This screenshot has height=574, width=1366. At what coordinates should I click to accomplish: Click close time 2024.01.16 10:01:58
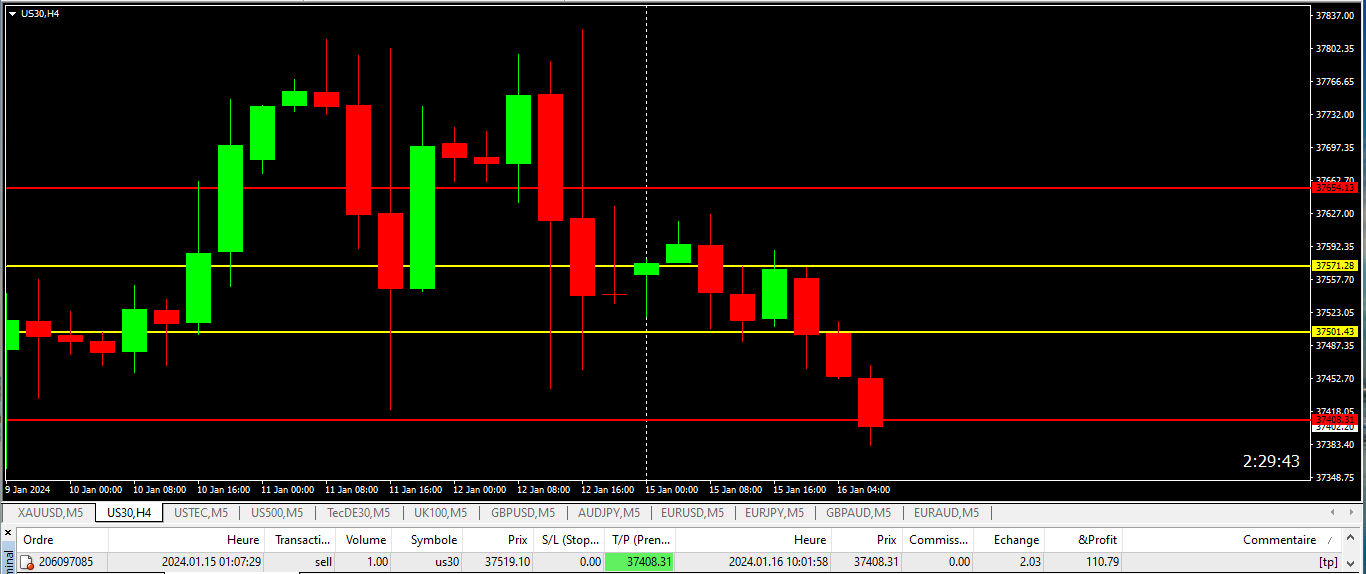tap(778, 562)
